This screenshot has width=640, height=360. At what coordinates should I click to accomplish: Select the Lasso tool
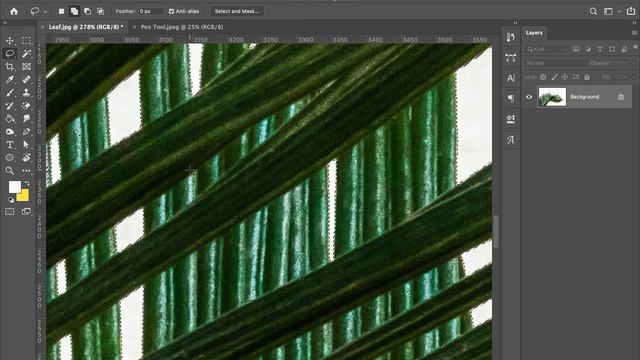[x=10, y=53]
